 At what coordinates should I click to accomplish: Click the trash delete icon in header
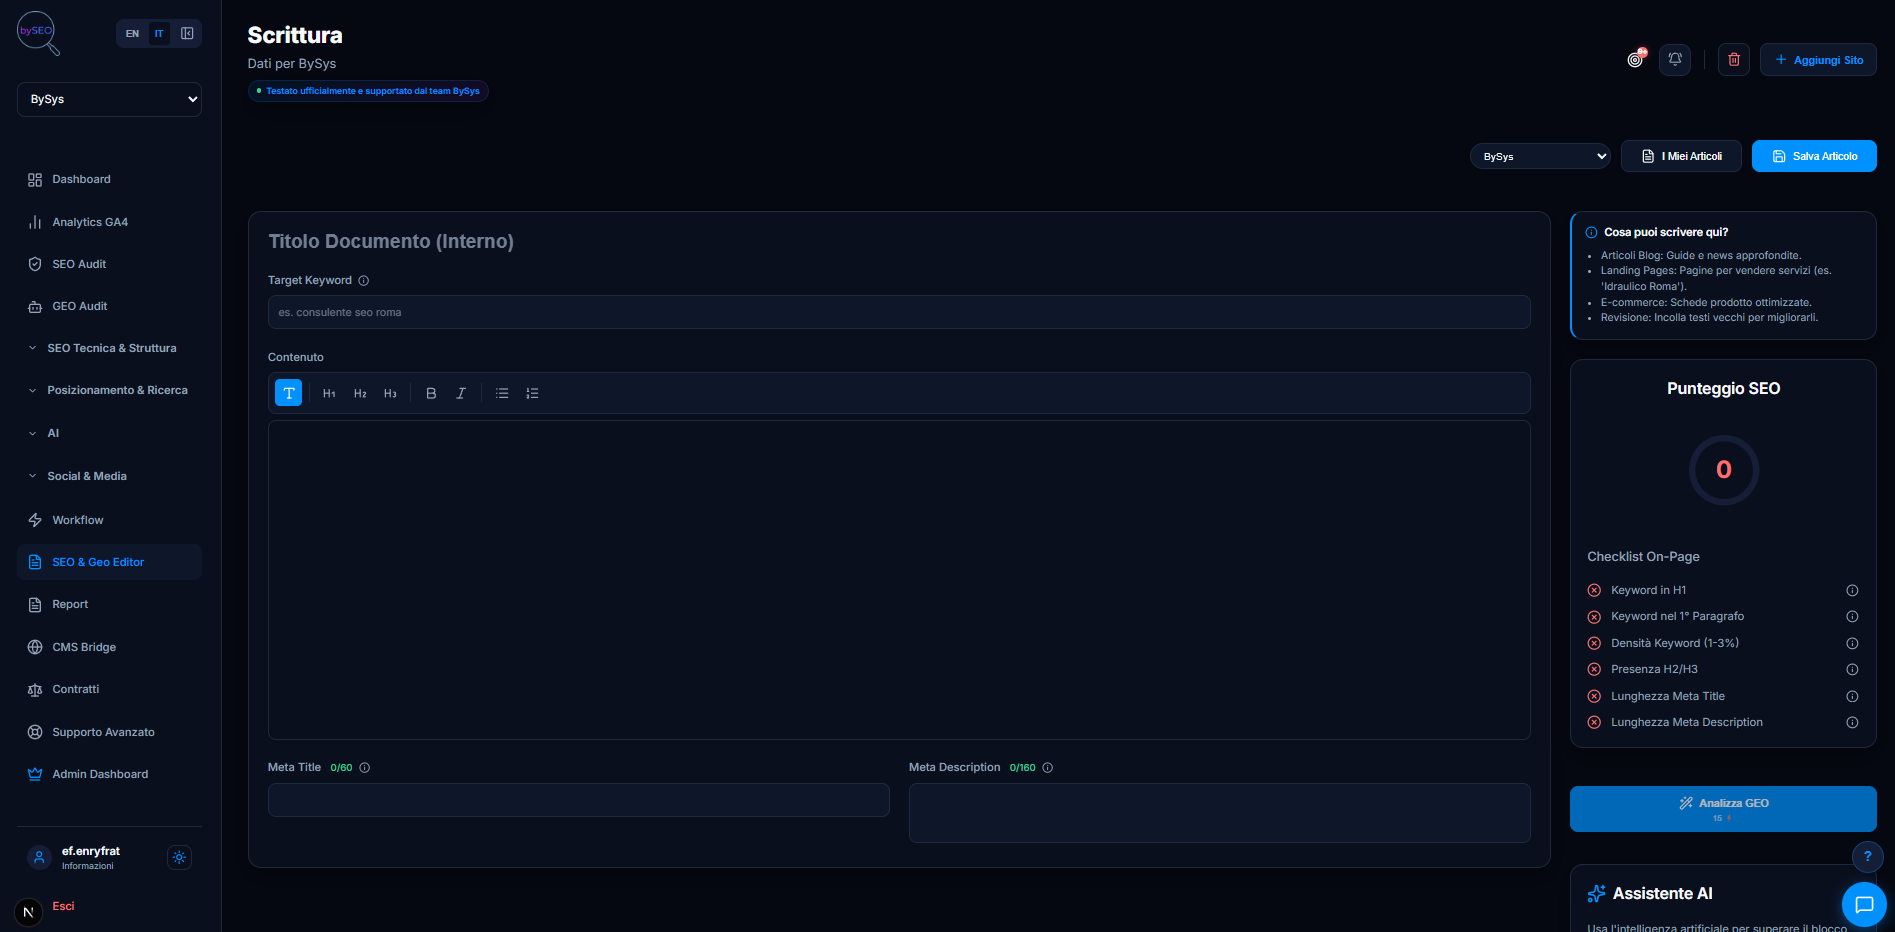1734,60
